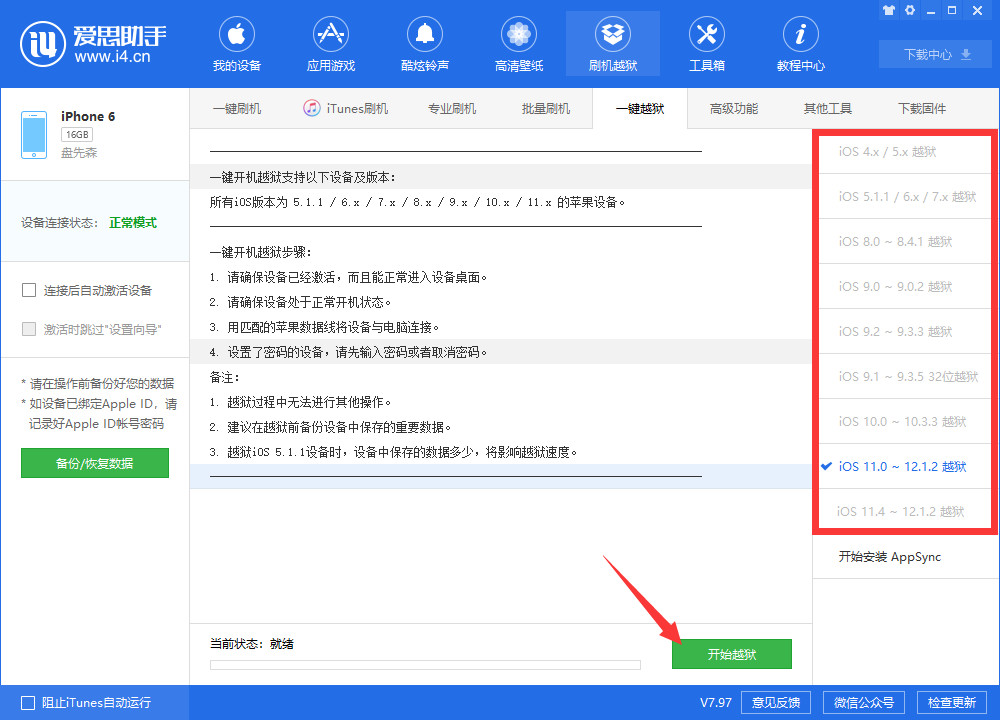Go to 酷炫铃声 ringtones section
The width and height of the screenshot is (1000, 720).
click(425, 44)
